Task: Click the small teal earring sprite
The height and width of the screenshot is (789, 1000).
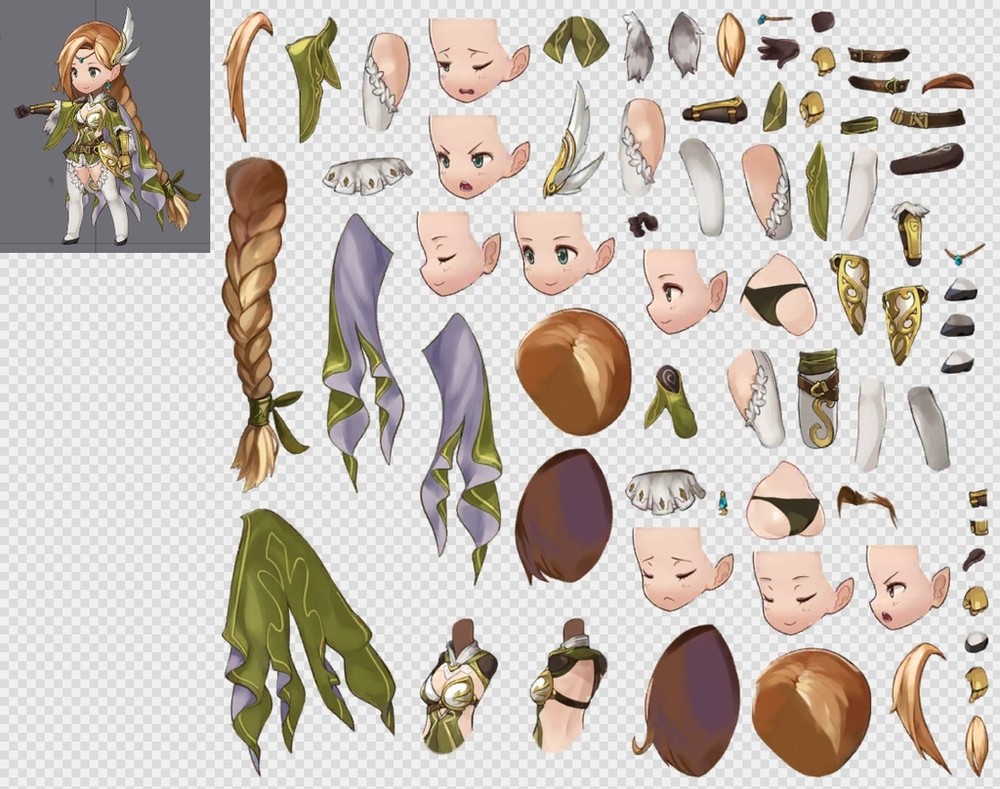Action: coord(723,501)
